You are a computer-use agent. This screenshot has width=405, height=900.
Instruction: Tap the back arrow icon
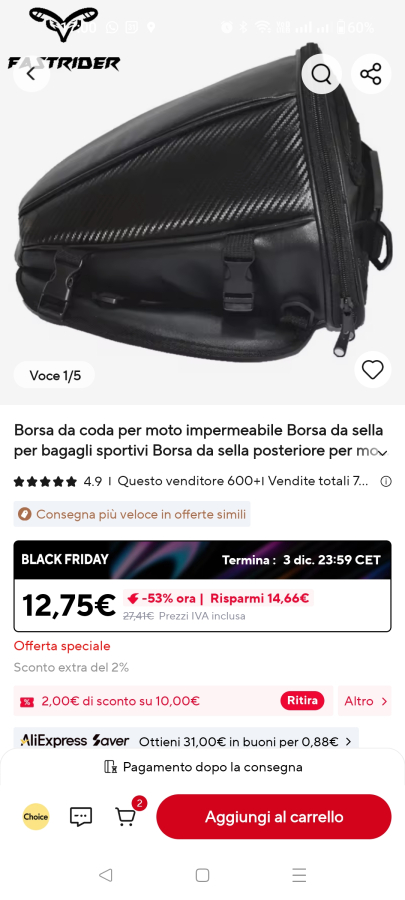coord(31,73)
